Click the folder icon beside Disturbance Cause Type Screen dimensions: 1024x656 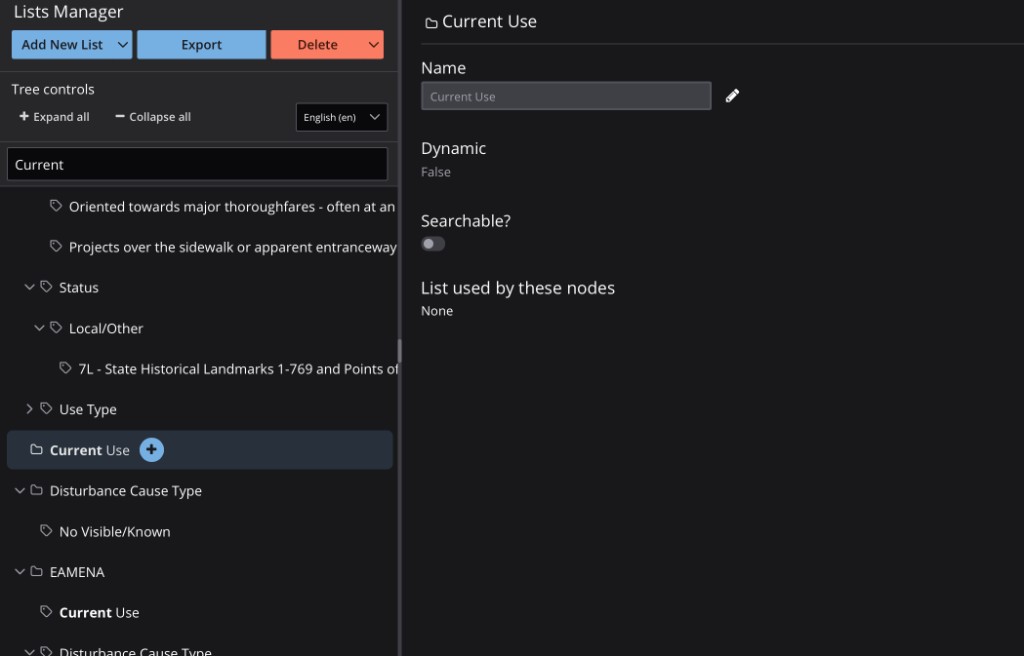(x=37, y=490)
